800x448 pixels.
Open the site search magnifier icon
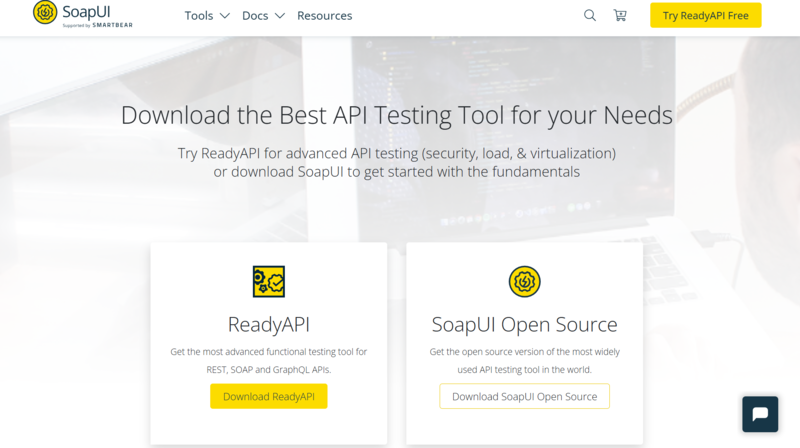pyautogui.click(x=590, y=16)
